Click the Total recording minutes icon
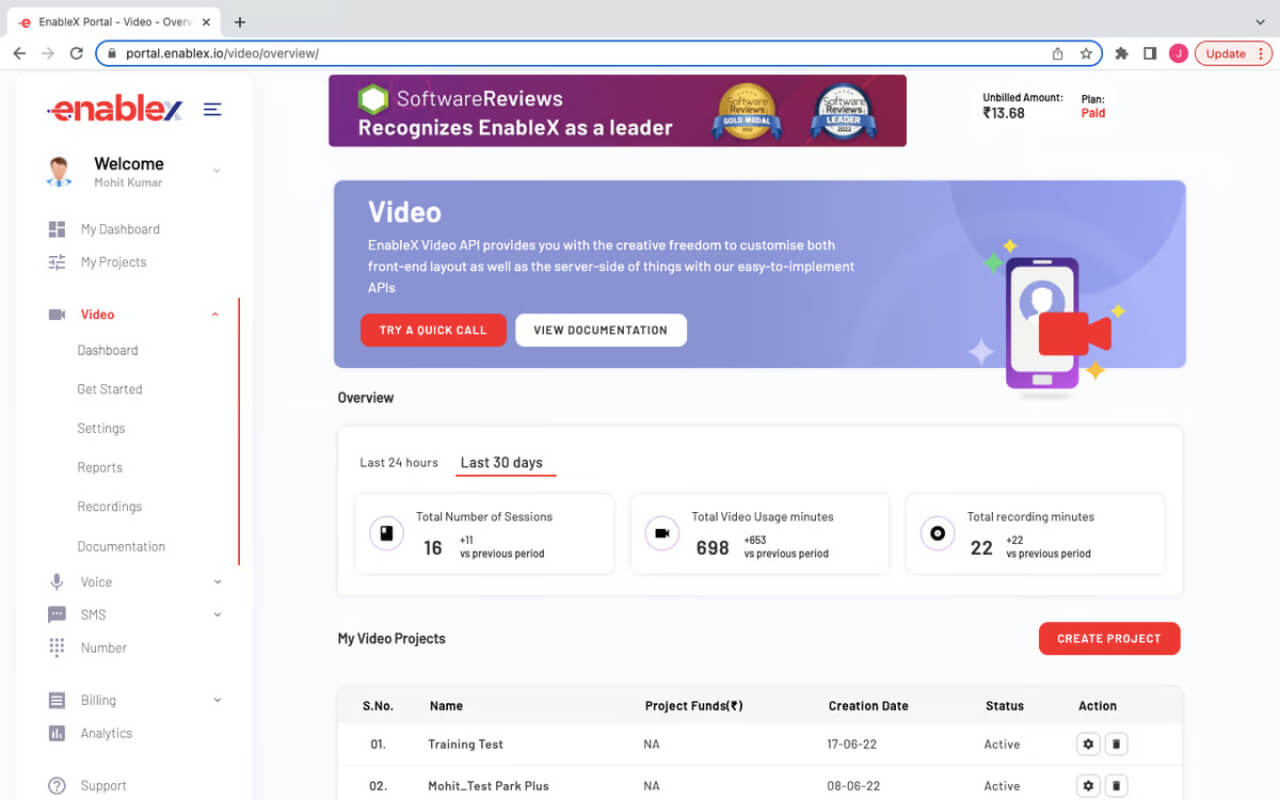The width and height of the screenshot is (1280, 800). [938, 534]
